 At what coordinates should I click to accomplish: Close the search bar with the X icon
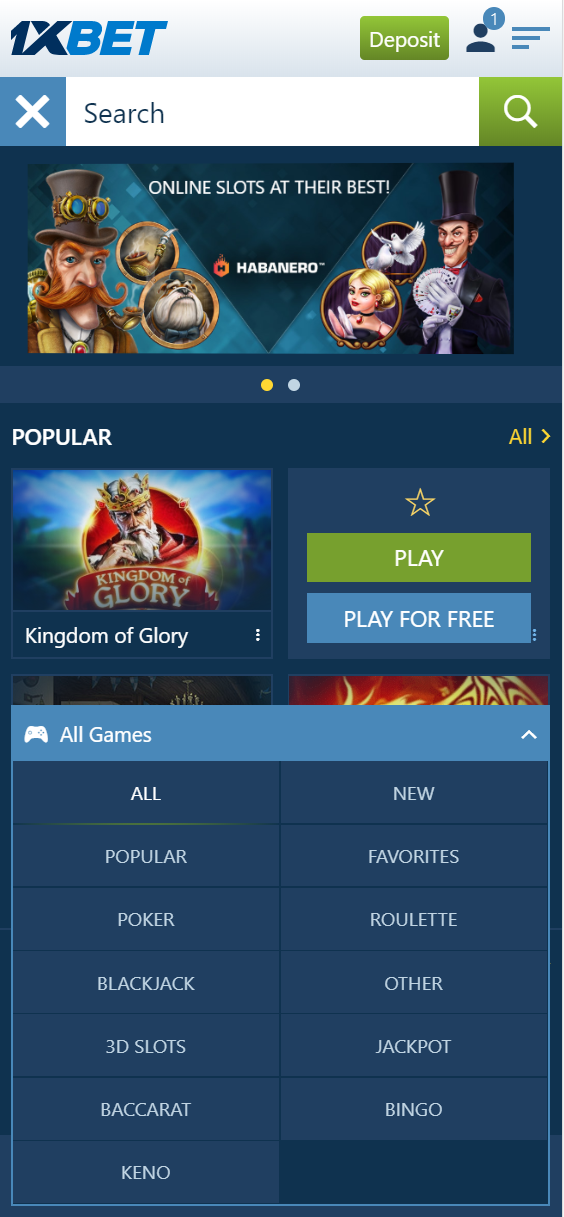33,112
